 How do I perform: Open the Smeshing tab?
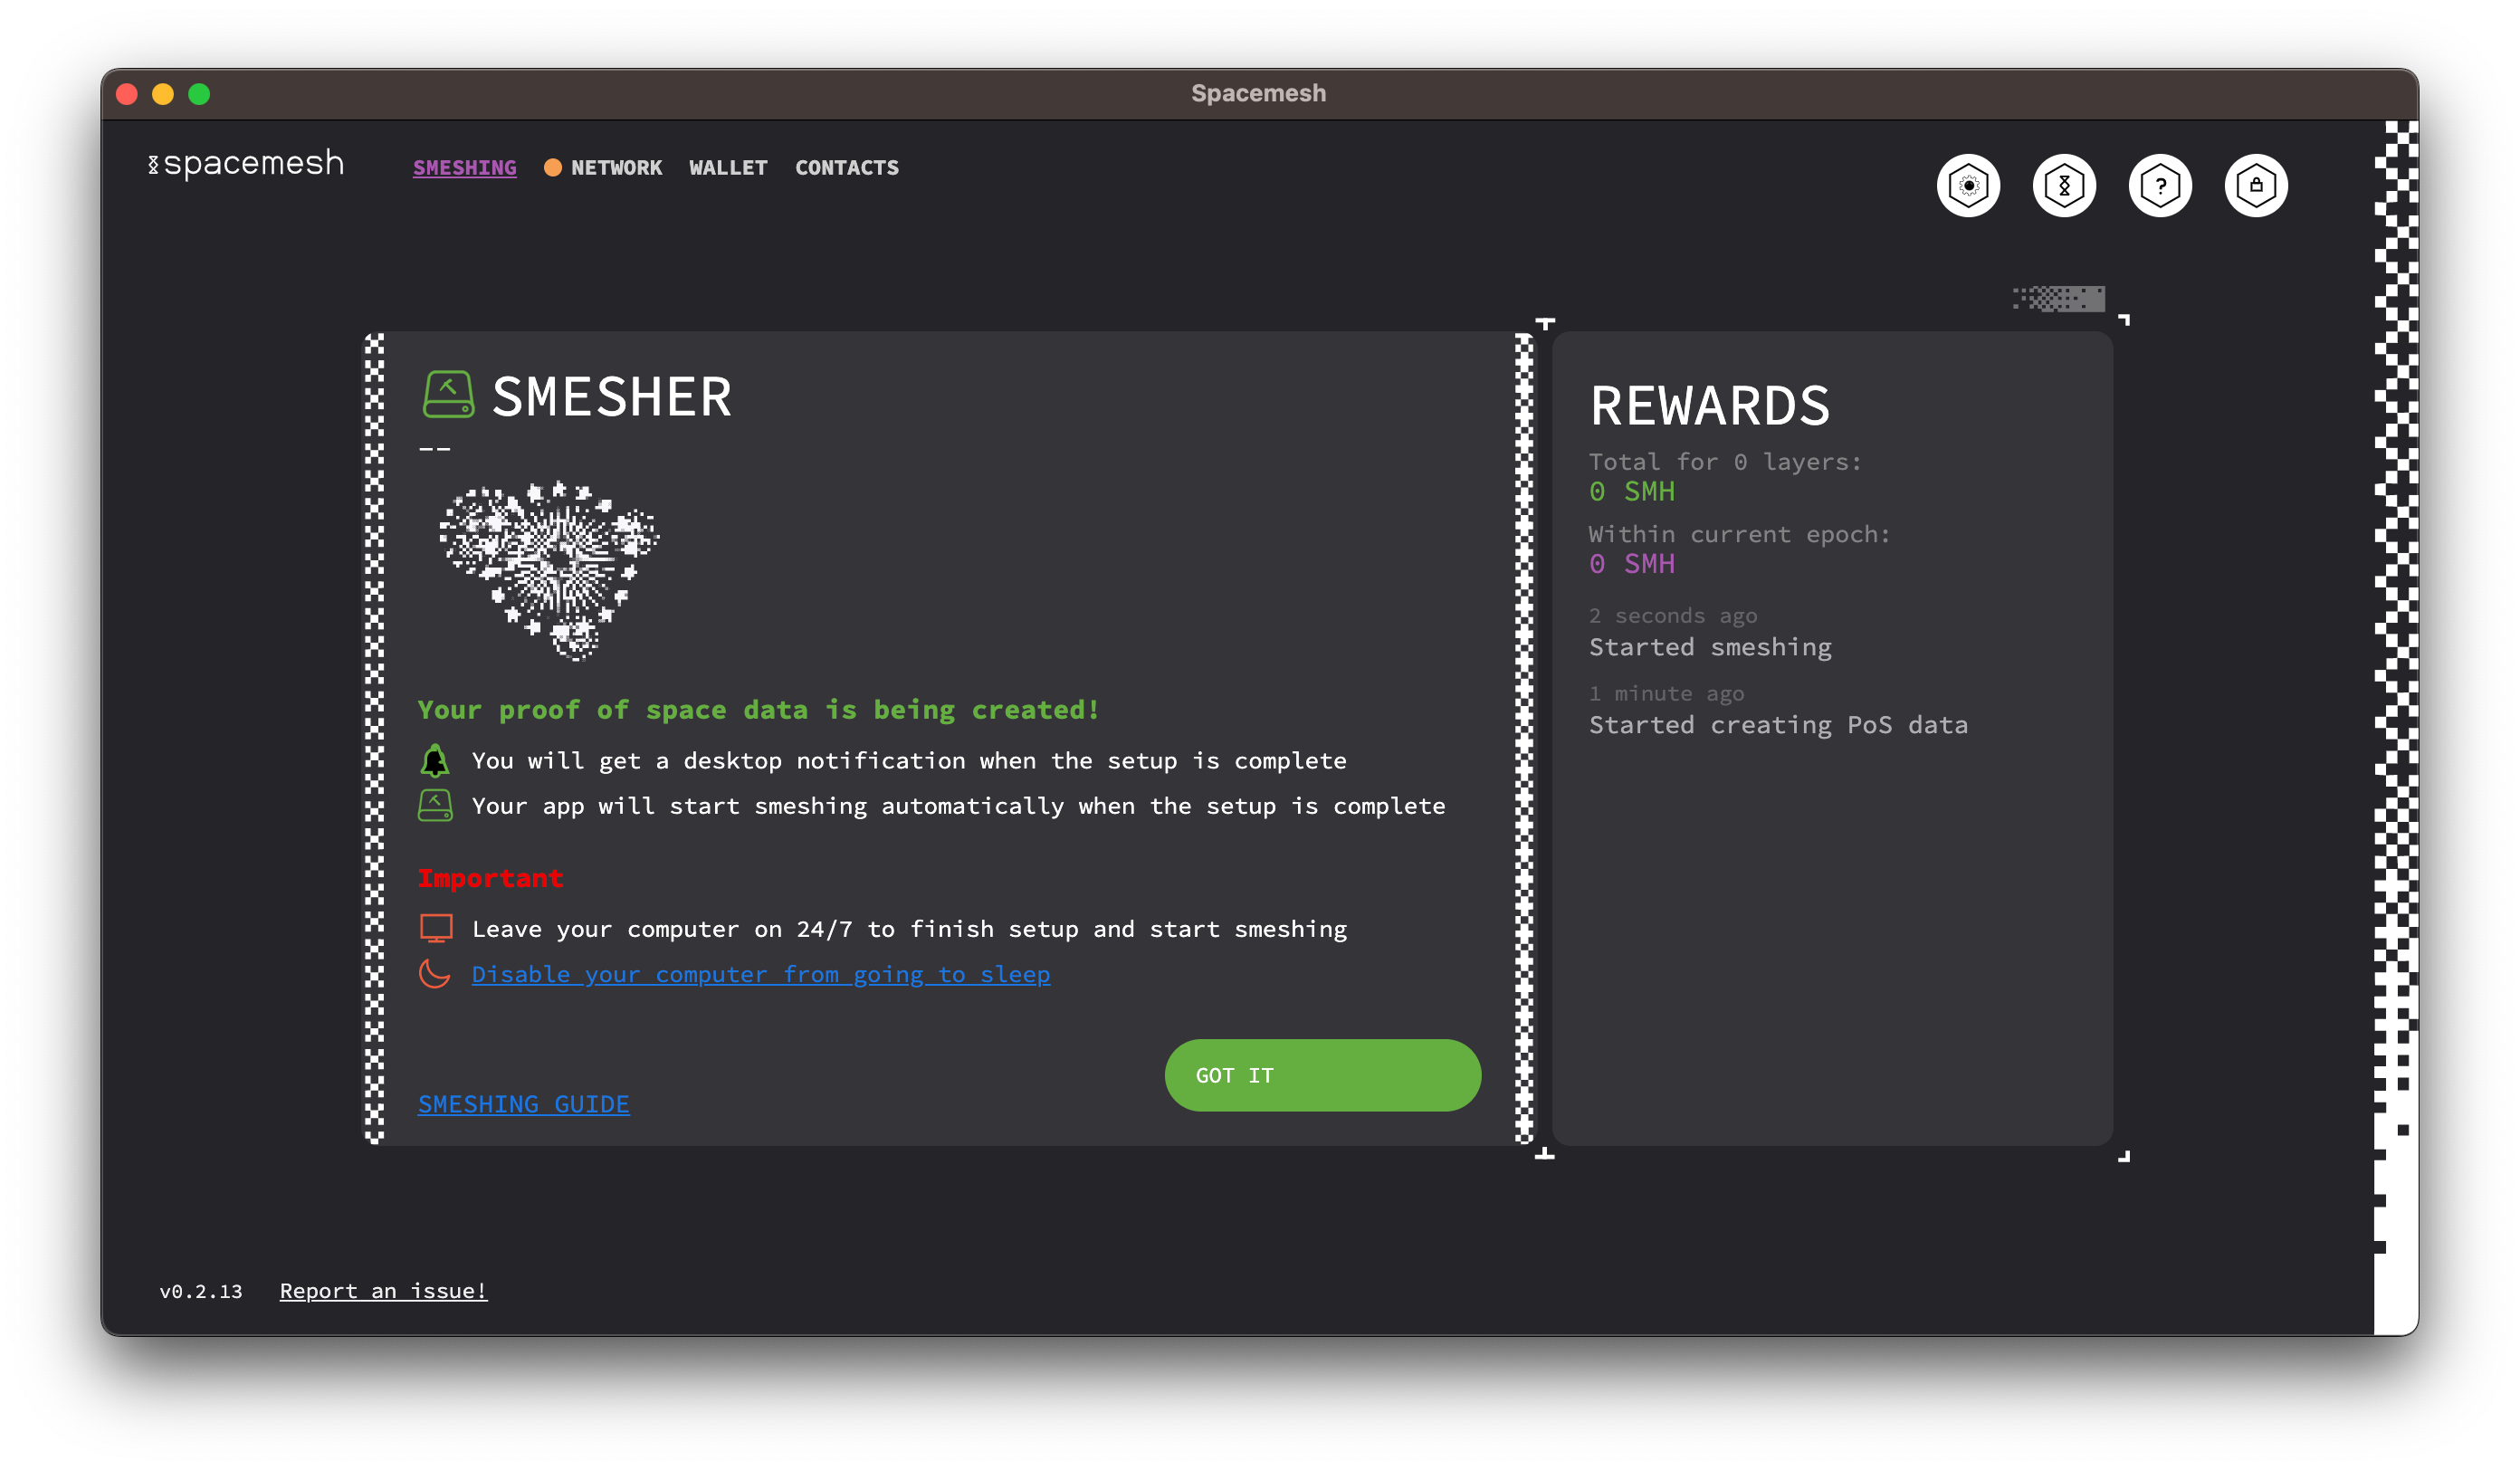click(465, 168)
